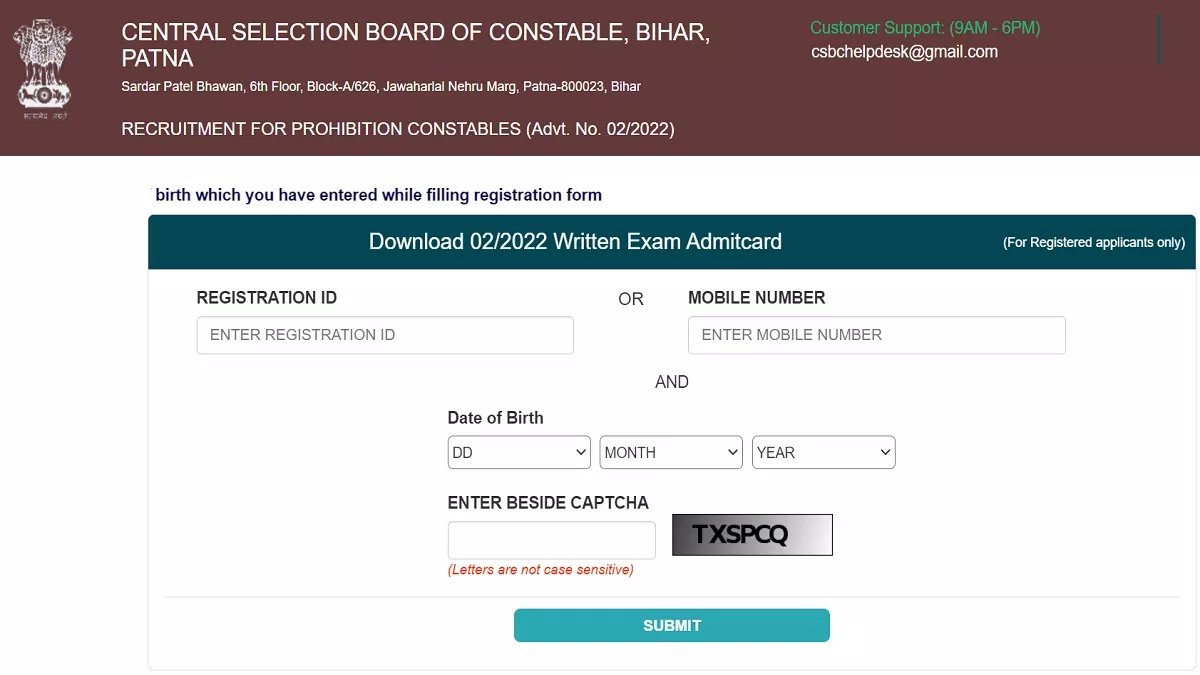Click the DD dropdown chevron arrow
Screen dimensions: 1200x675
(580, 452)
